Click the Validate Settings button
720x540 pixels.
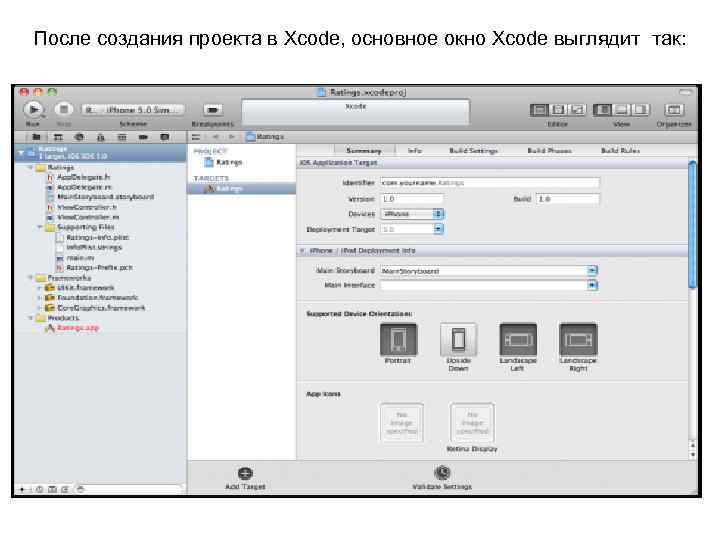[442, 478]
